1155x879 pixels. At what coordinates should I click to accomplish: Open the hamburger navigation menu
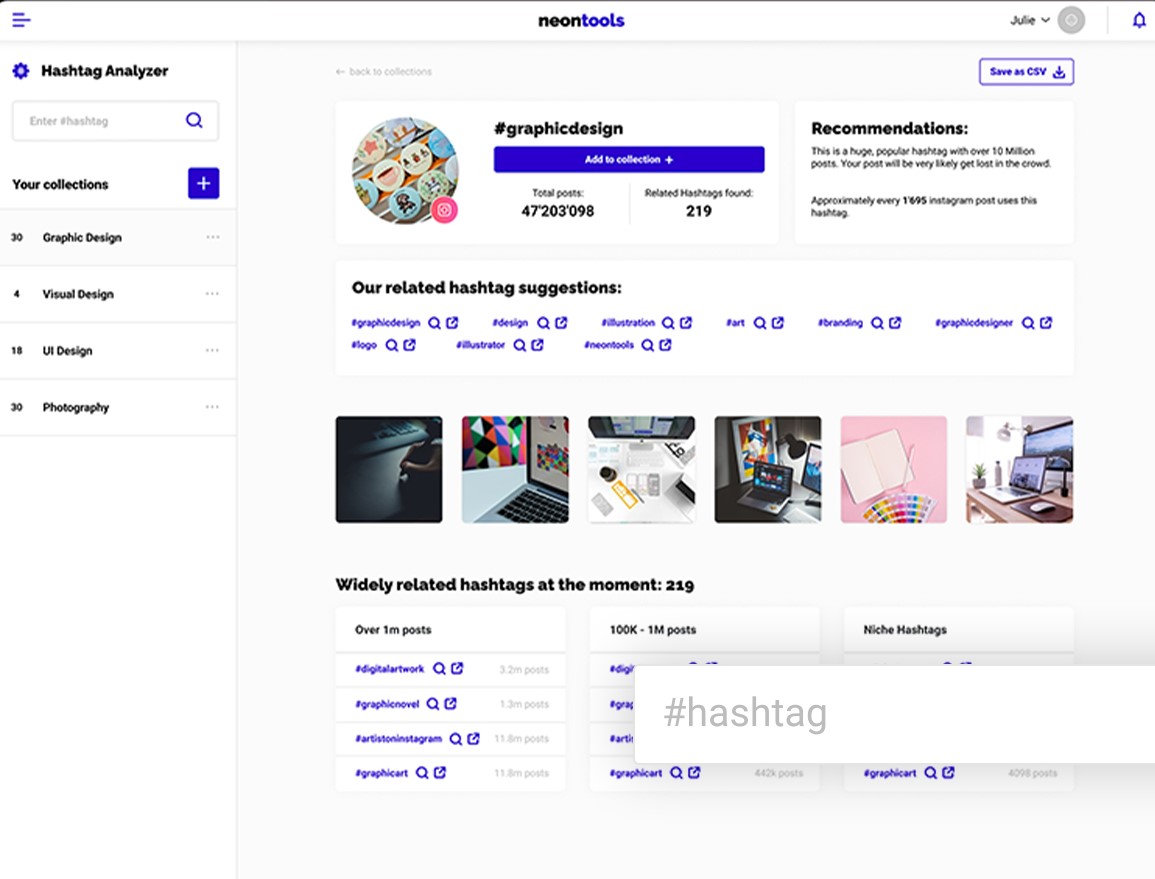point(21,19)
